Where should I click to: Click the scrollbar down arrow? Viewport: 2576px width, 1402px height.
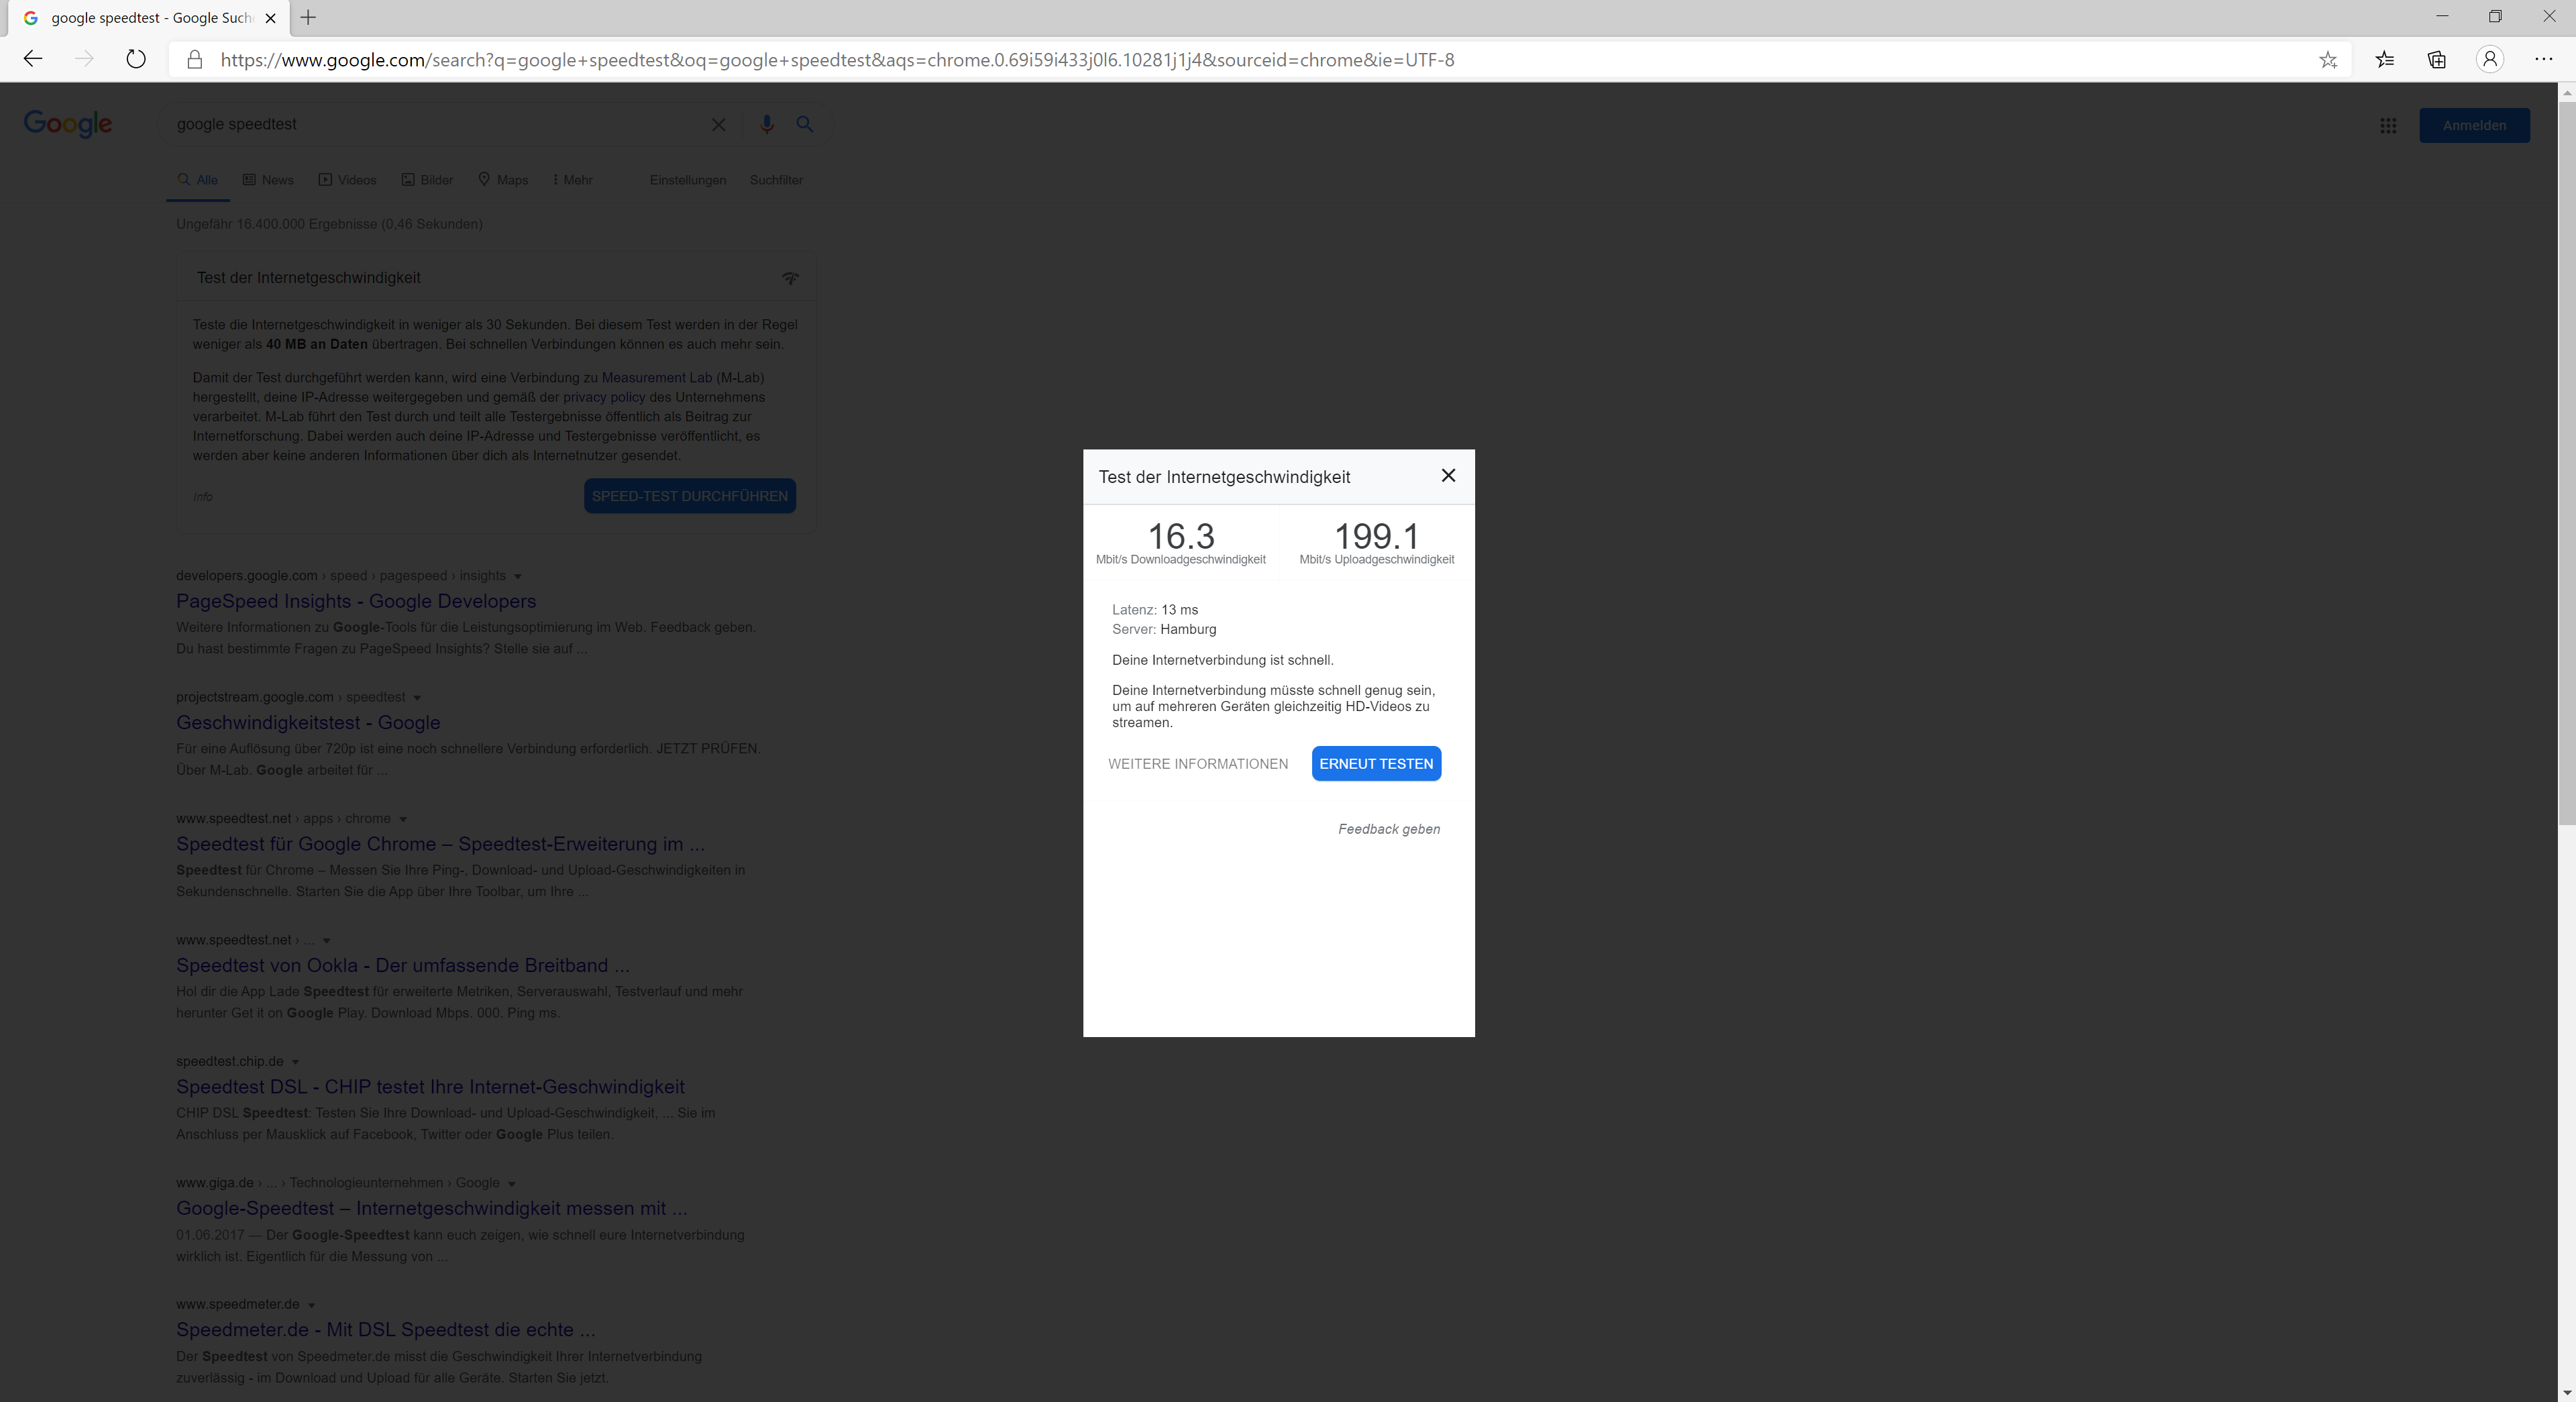point(2567,1392)
